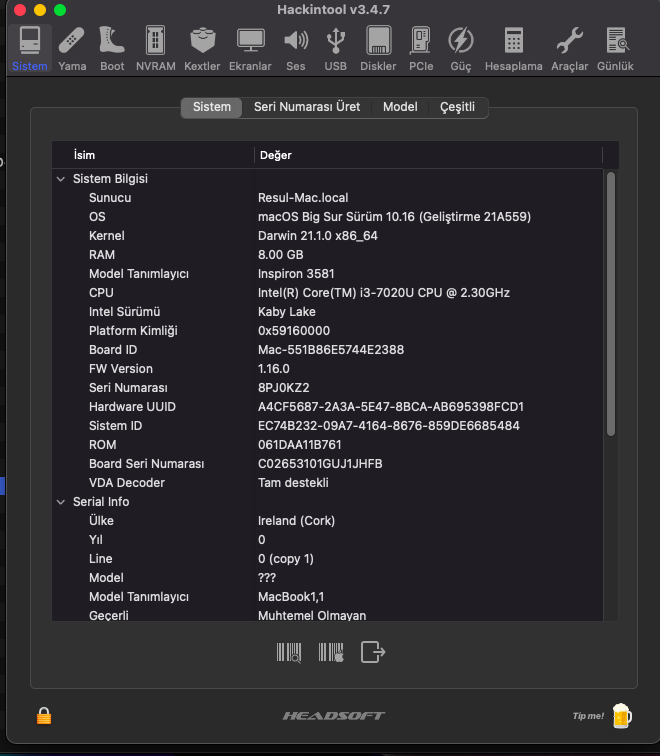
Task: Click the value Tam destekli
Action: tap(293, 483)
